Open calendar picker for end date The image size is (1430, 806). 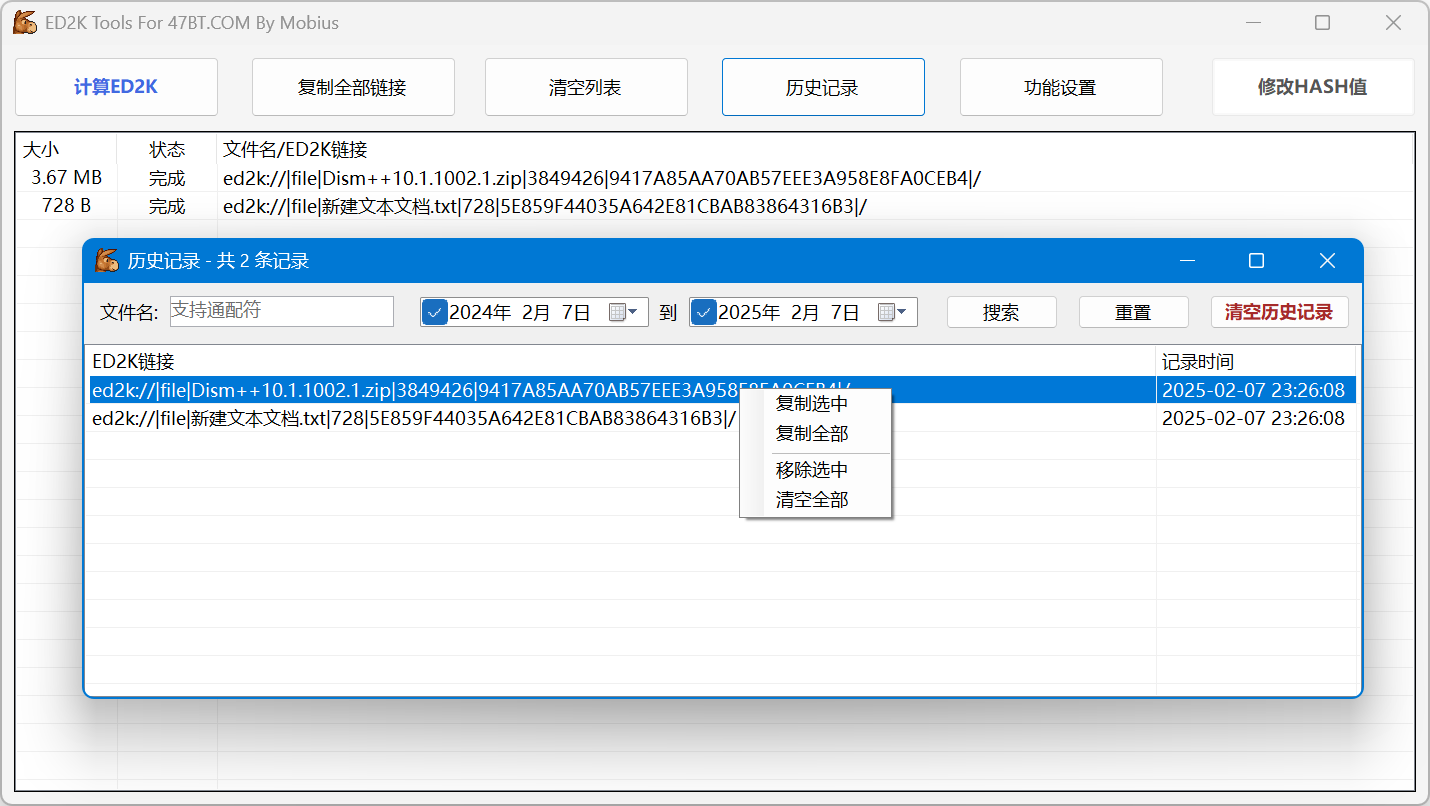[x=892, y=313]
